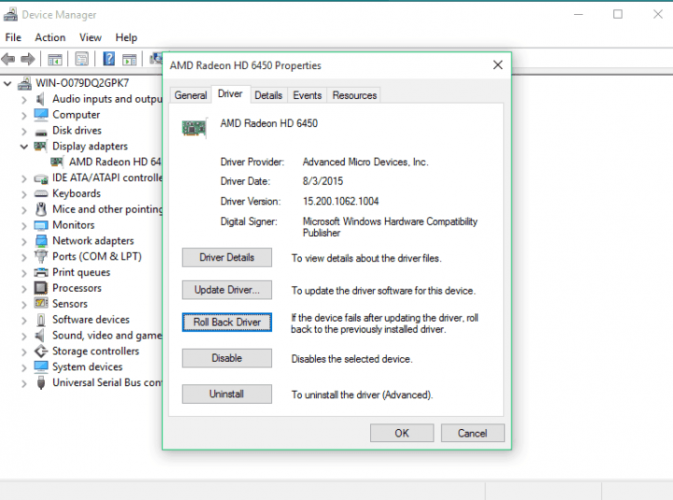Expand the Storage controllers node
Viewport: 673px width, 500px height.
[24, 352]
